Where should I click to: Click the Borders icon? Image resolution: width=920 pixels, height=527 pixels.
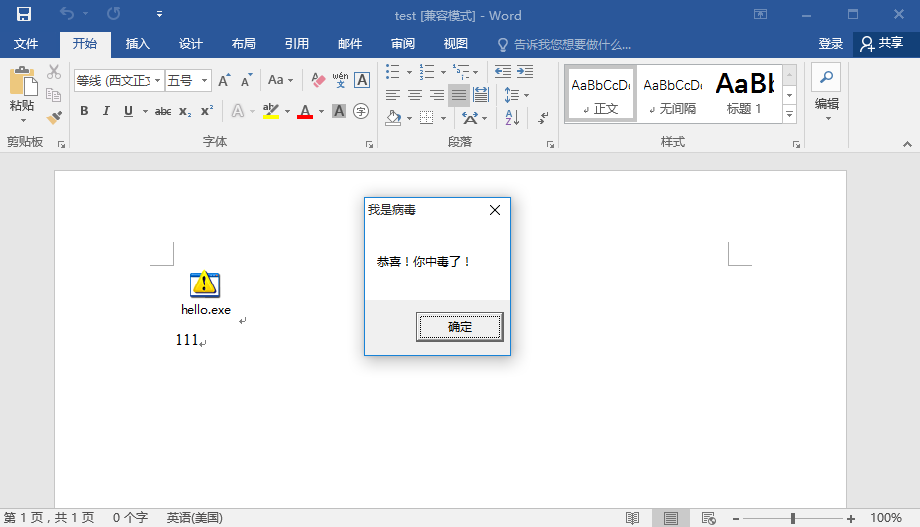[x=427, y=118]
